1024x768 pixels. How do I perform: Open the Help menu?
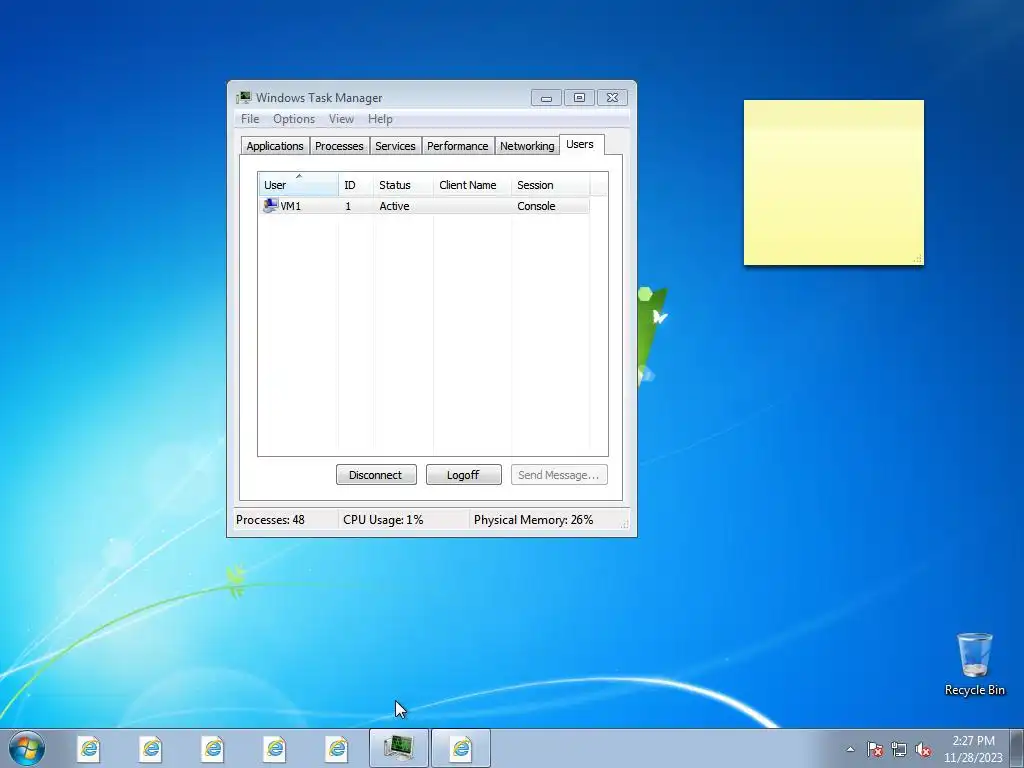[x=380, y=119]
